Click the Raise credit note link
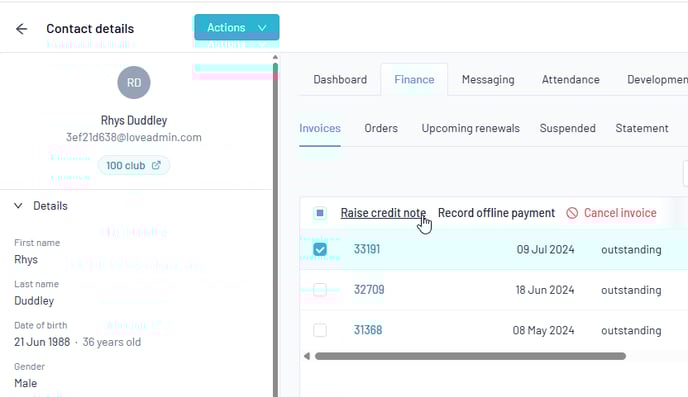 pyautogui.click(x=383, y=213)
